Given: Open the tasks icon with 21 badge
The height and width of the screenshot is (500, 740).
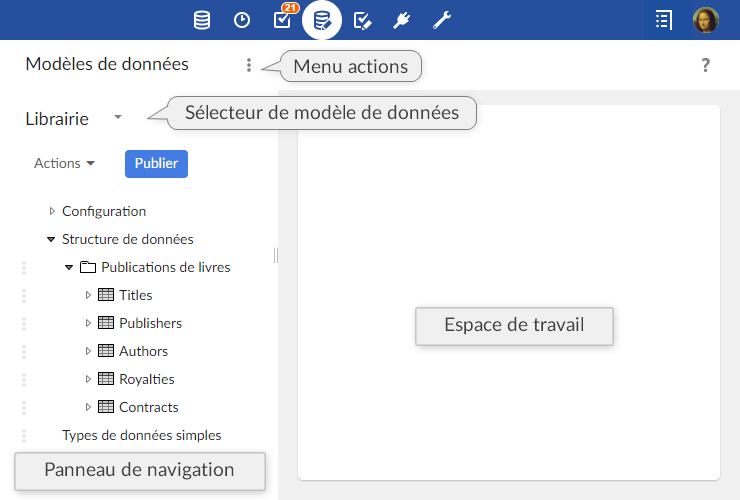Looking at the screenshot, I should [x=282, y=19].
